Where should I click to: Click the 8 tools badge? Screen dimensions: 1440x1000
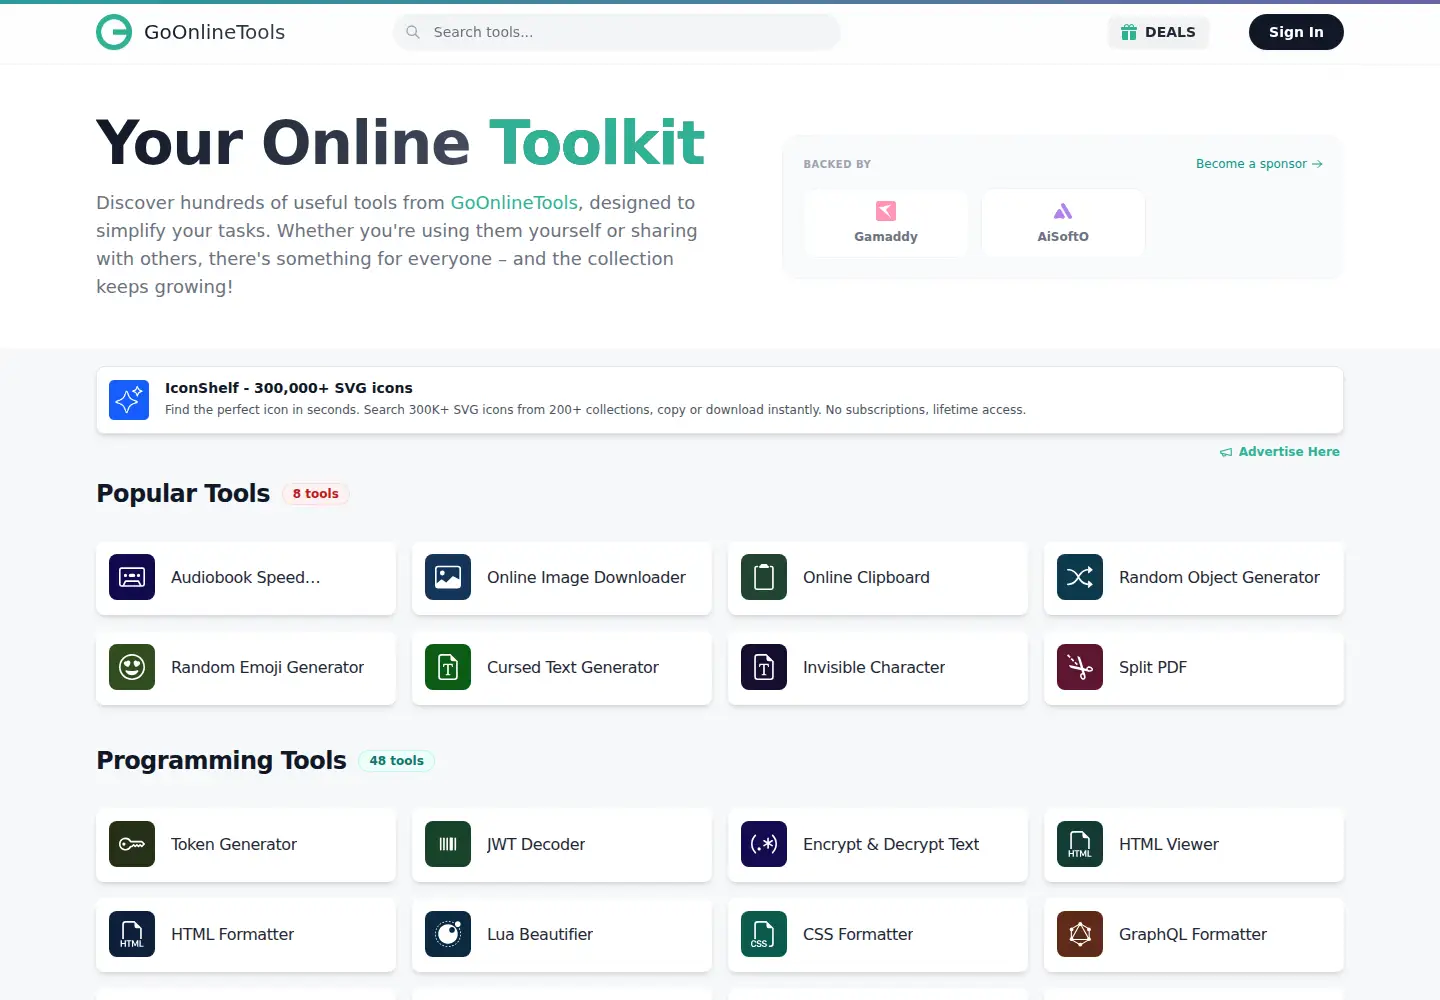click(316, 494)
